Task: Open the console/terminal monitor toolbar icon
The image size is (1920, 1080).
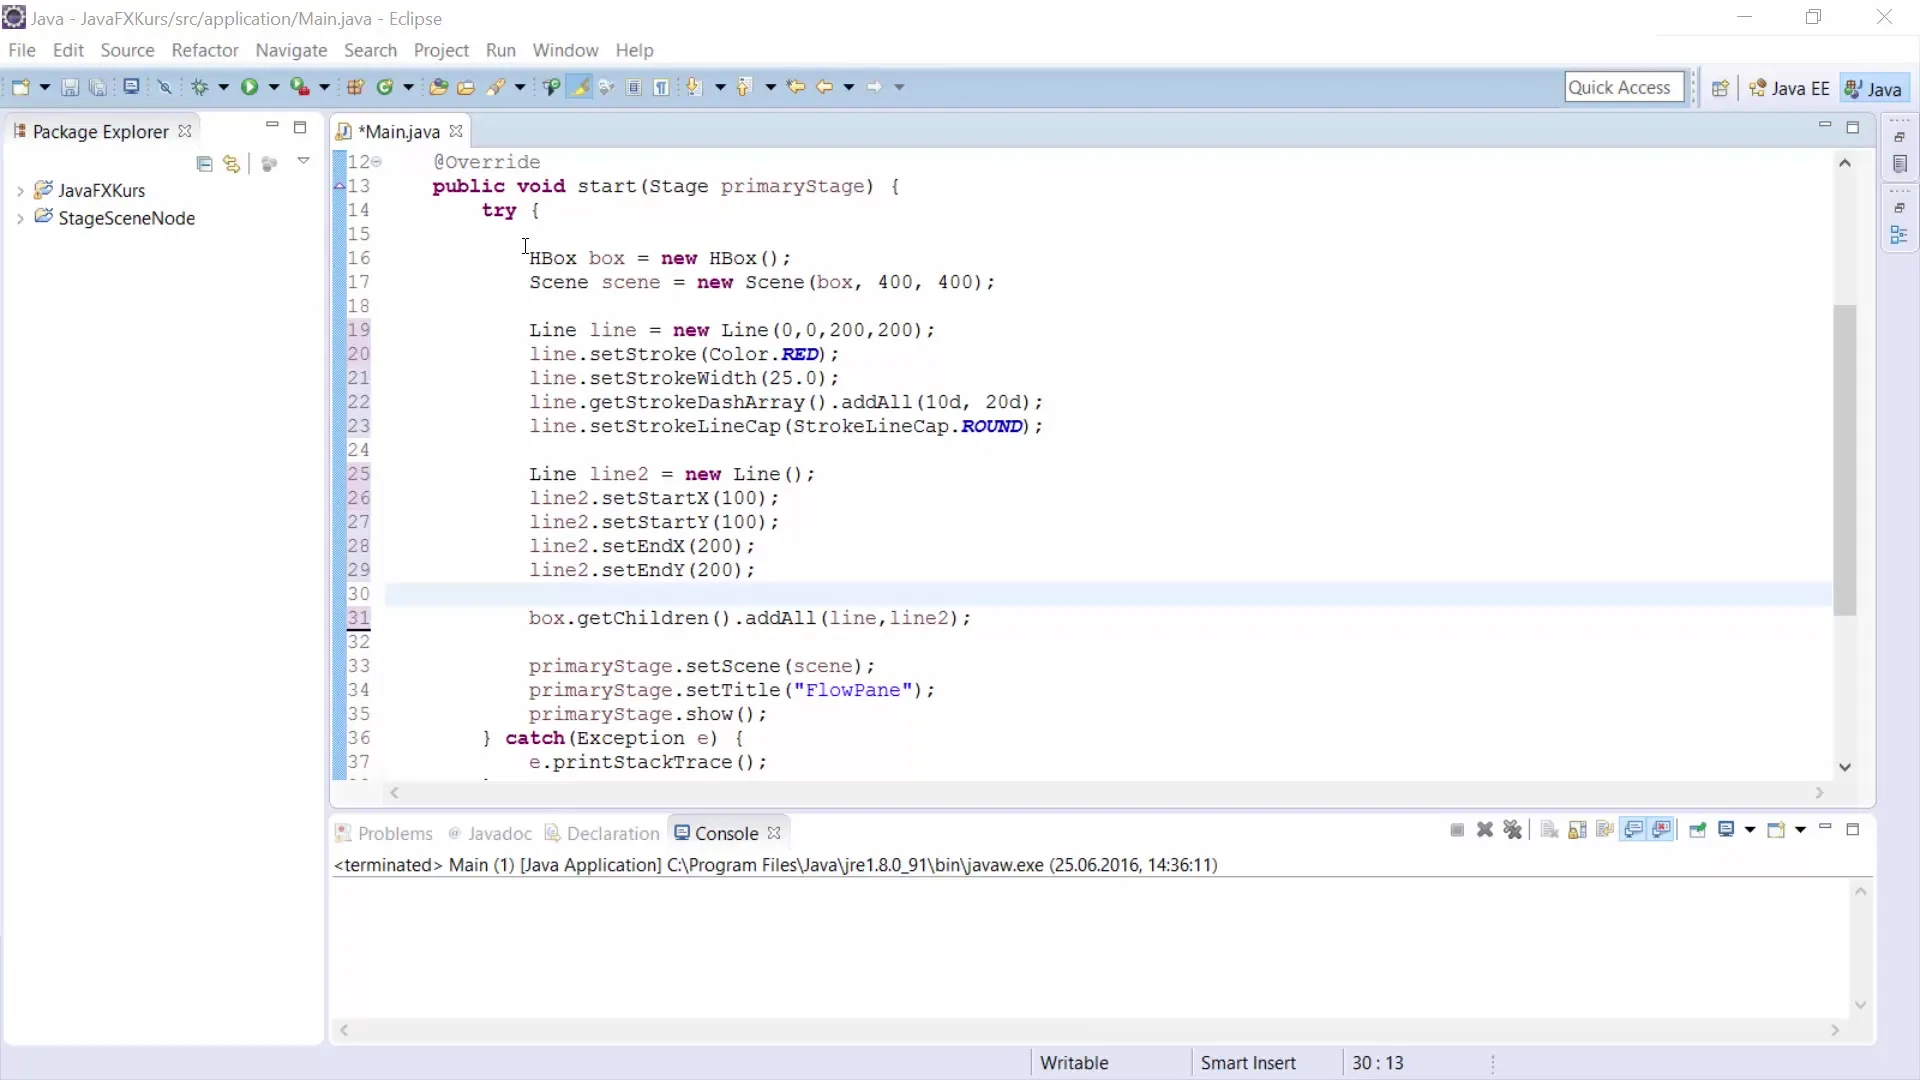Action: coord(131,87)
